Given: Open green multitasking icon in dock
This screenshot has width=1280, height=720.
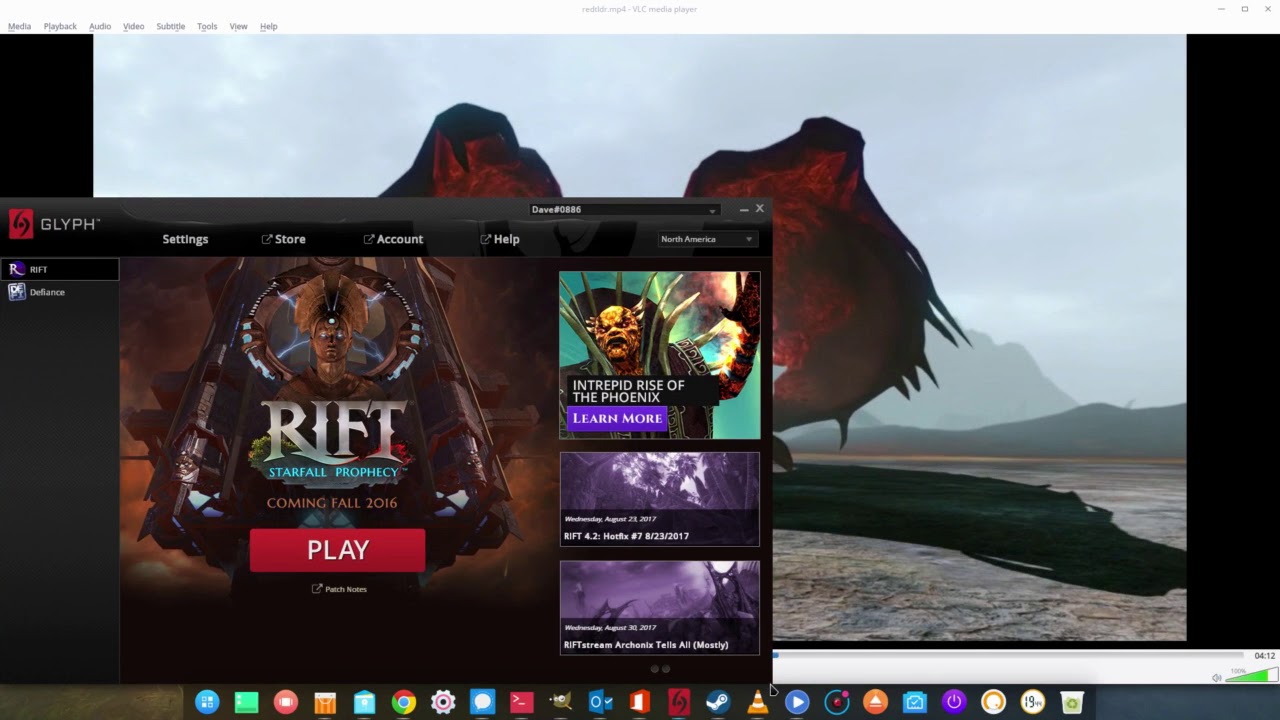Looking at the screenshot, I should 246,702.
